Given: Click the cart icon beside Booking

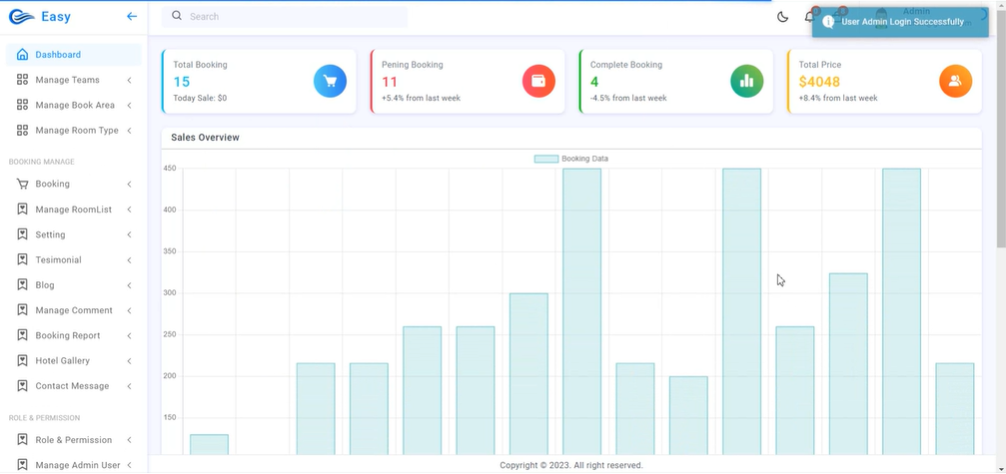Looking at the screenshot, I should pos(22,184).
